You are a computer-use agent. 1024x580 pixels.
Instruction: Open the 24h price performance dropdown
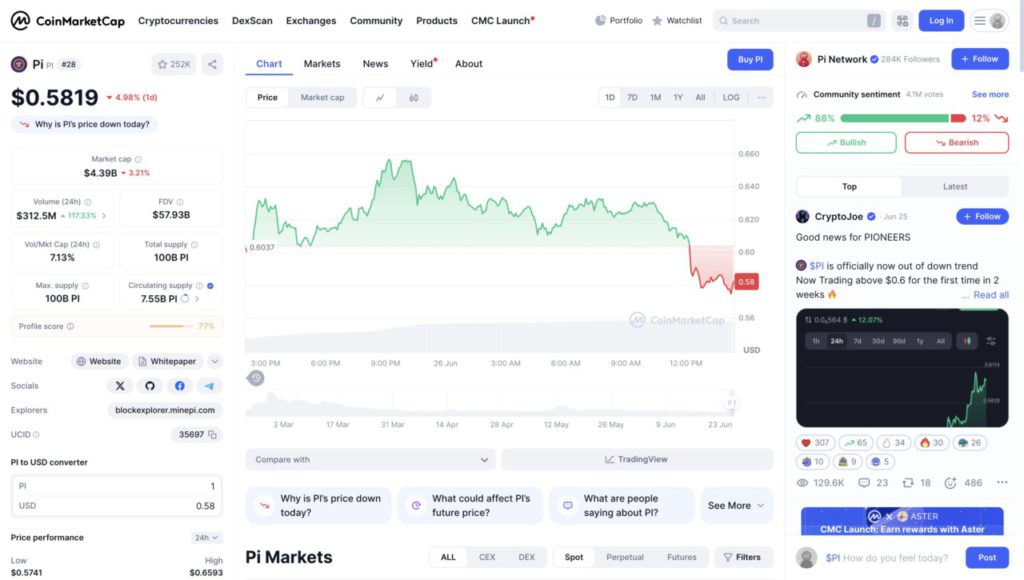206,537
